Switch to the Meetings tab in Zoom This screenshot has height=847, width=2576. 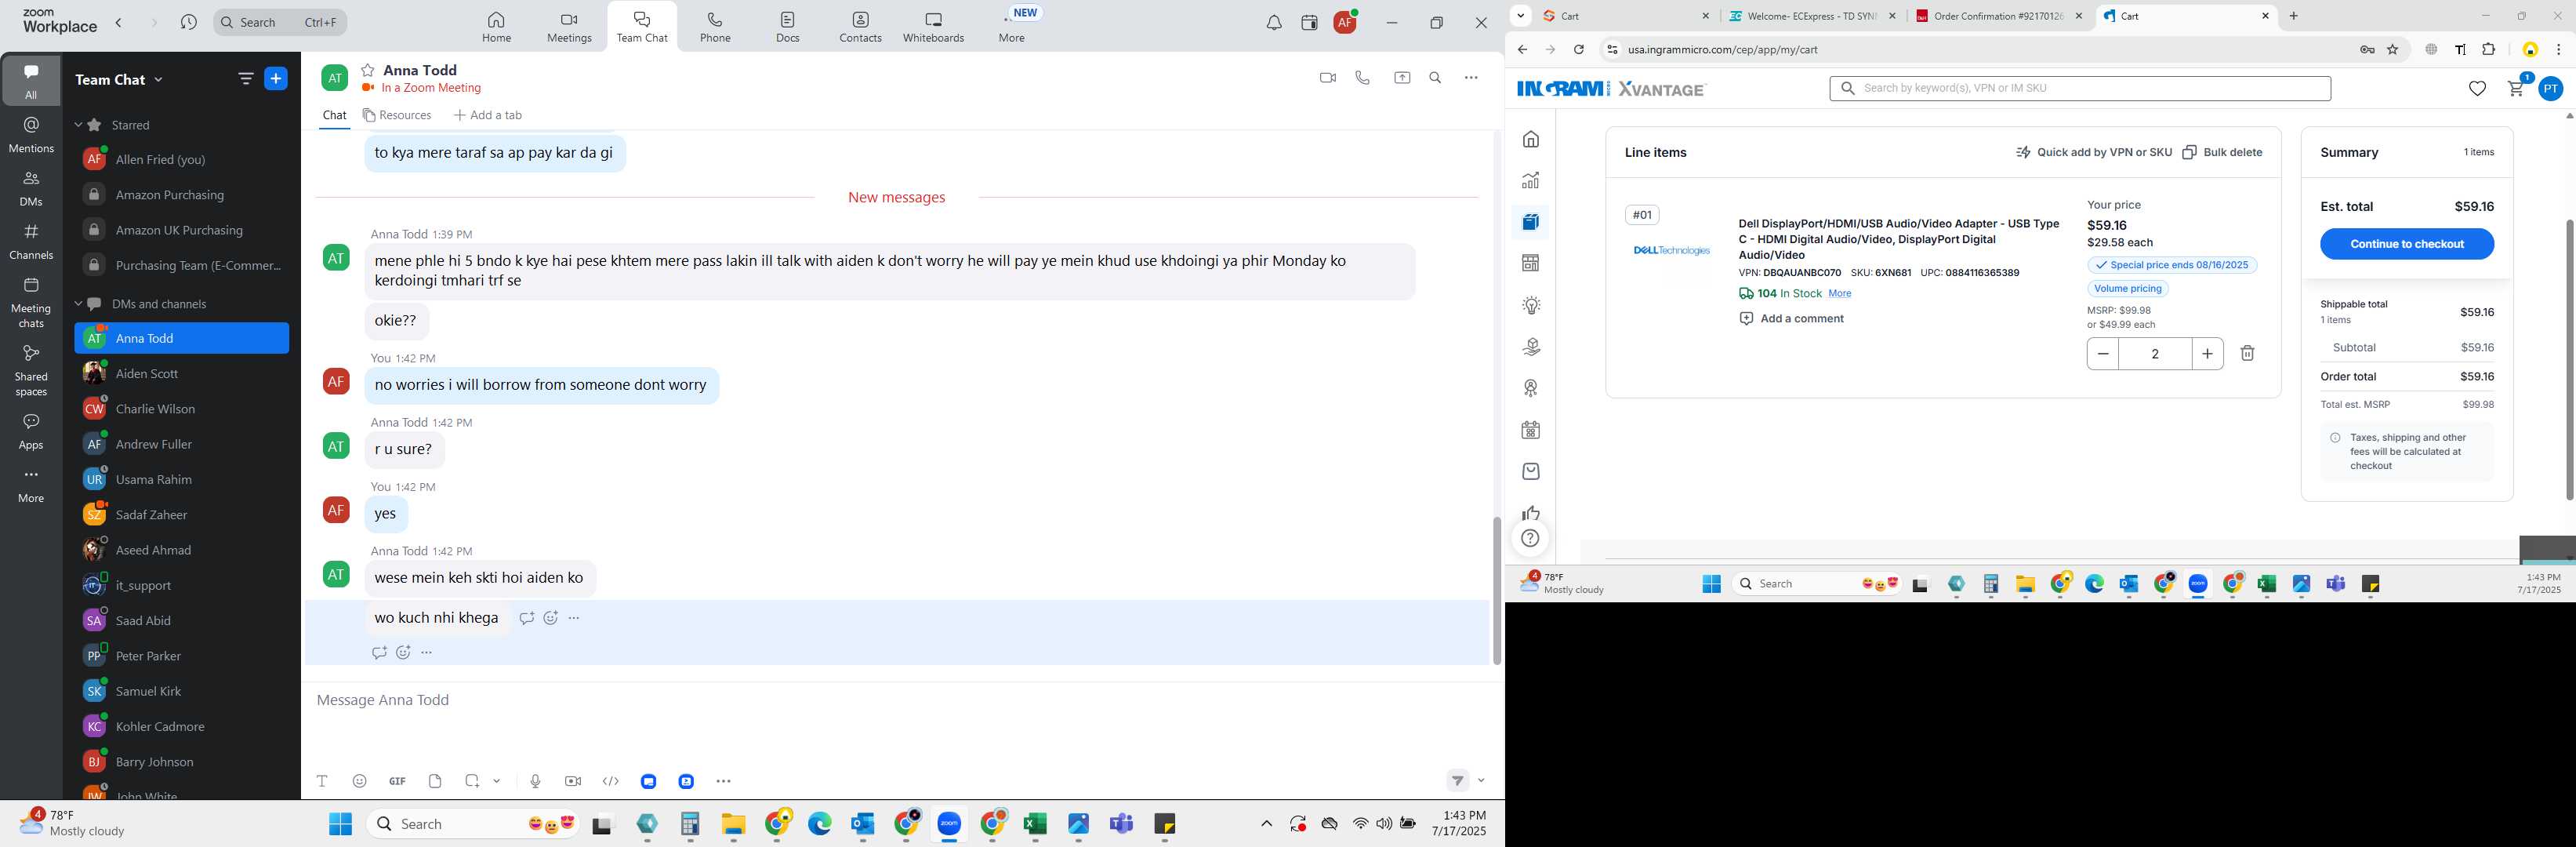(x=569, y=27)
